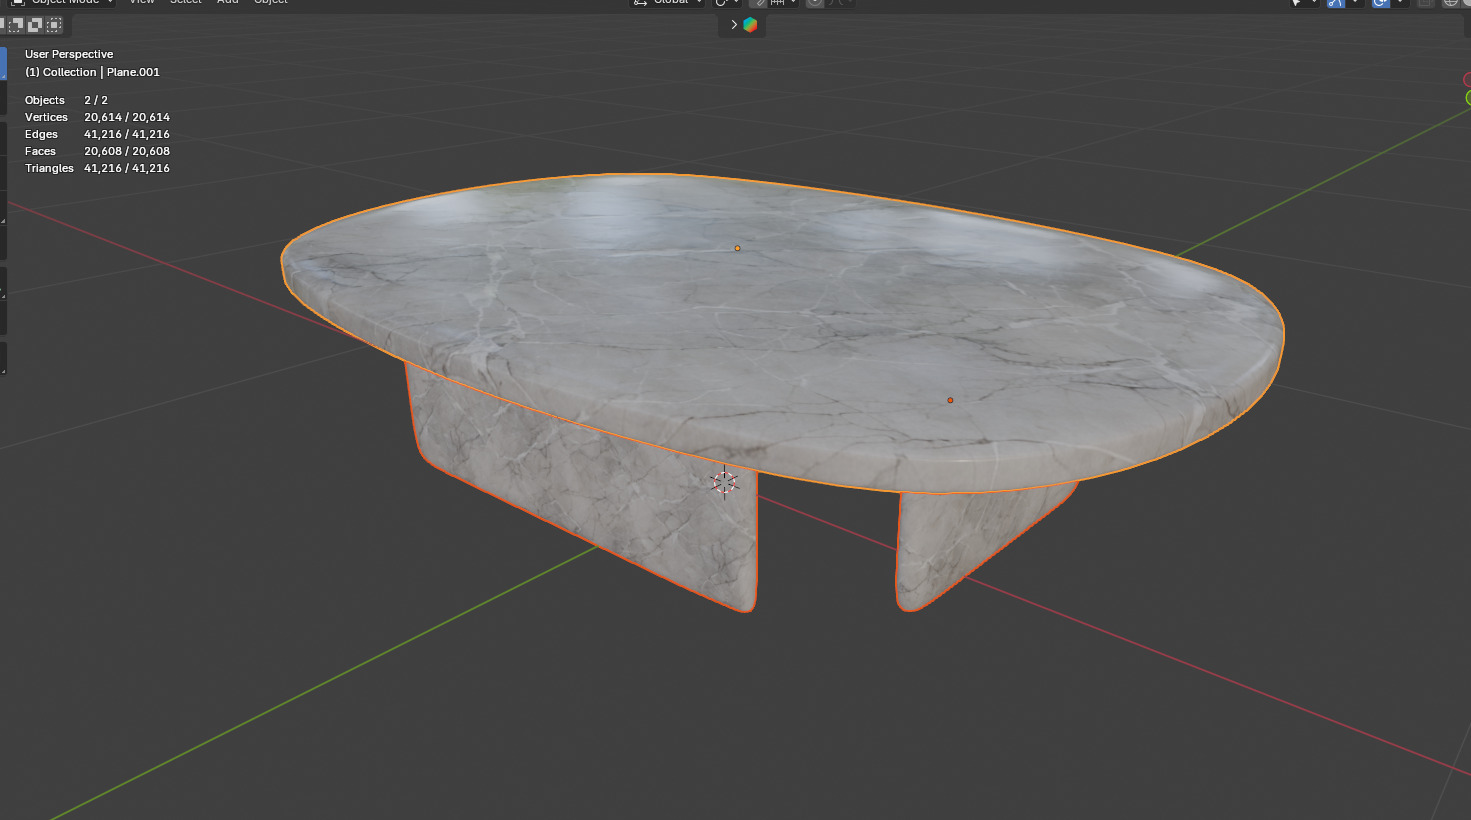Viewport: 1471px width, 820px height.
Task: Click the Objects '2 / 2' statistic
Action: [96, 100]
